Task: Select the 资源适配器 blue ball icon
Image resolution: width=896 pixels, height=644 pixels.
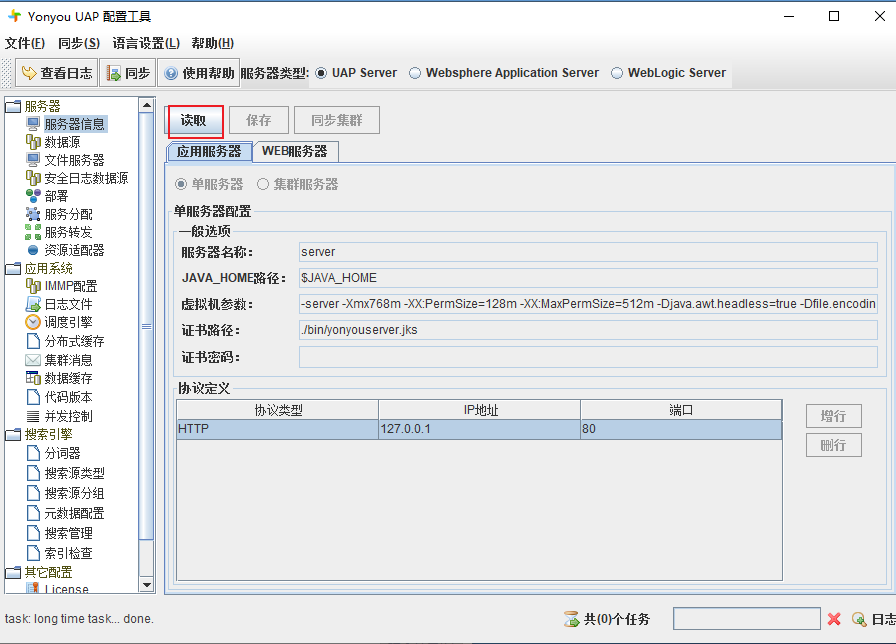Action: (x=33, y=250)
